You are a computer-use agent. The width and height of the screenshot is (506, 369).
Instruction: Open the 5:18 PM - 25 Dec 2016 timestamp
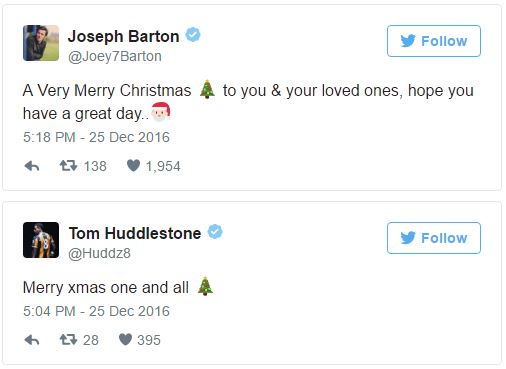(x=96, y=137)
